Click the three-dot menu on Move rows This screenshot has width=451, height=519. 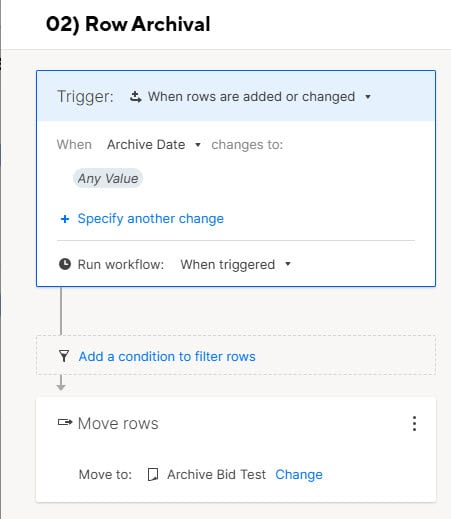point(414,423)
